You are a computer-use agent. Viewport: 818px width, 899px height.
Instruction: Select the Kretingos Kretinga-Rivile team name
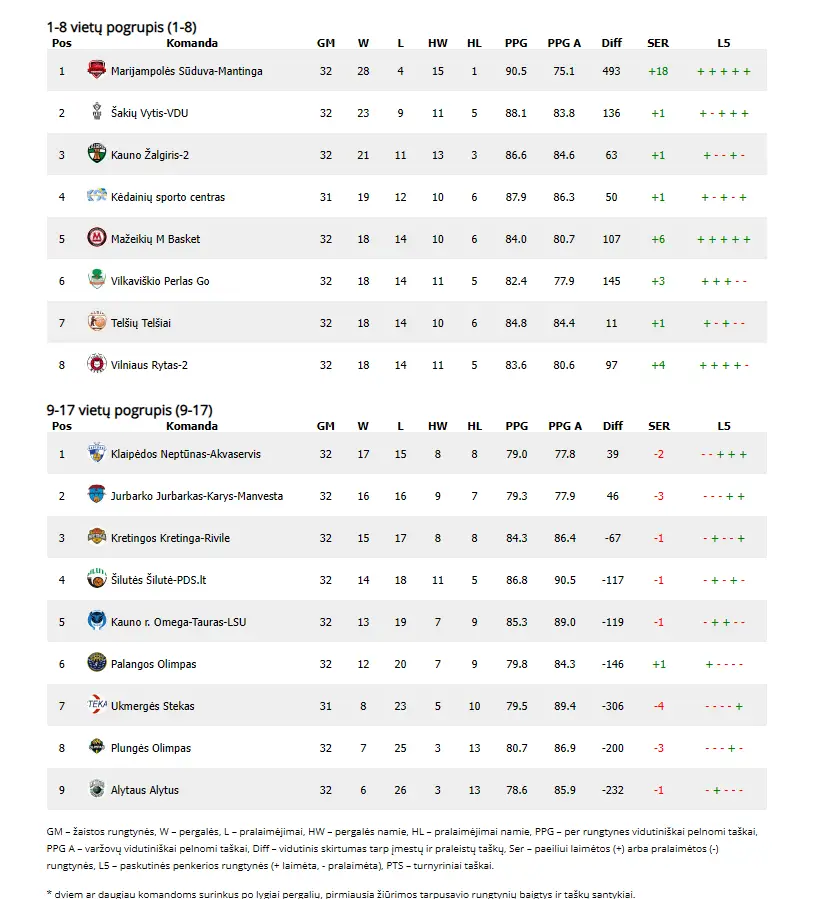click(170, 538)
